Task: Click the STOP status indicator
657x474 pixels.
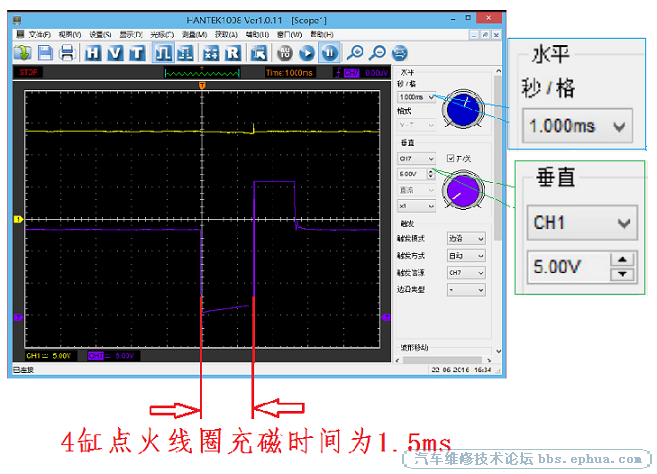Action: click(x=28, y=73)
